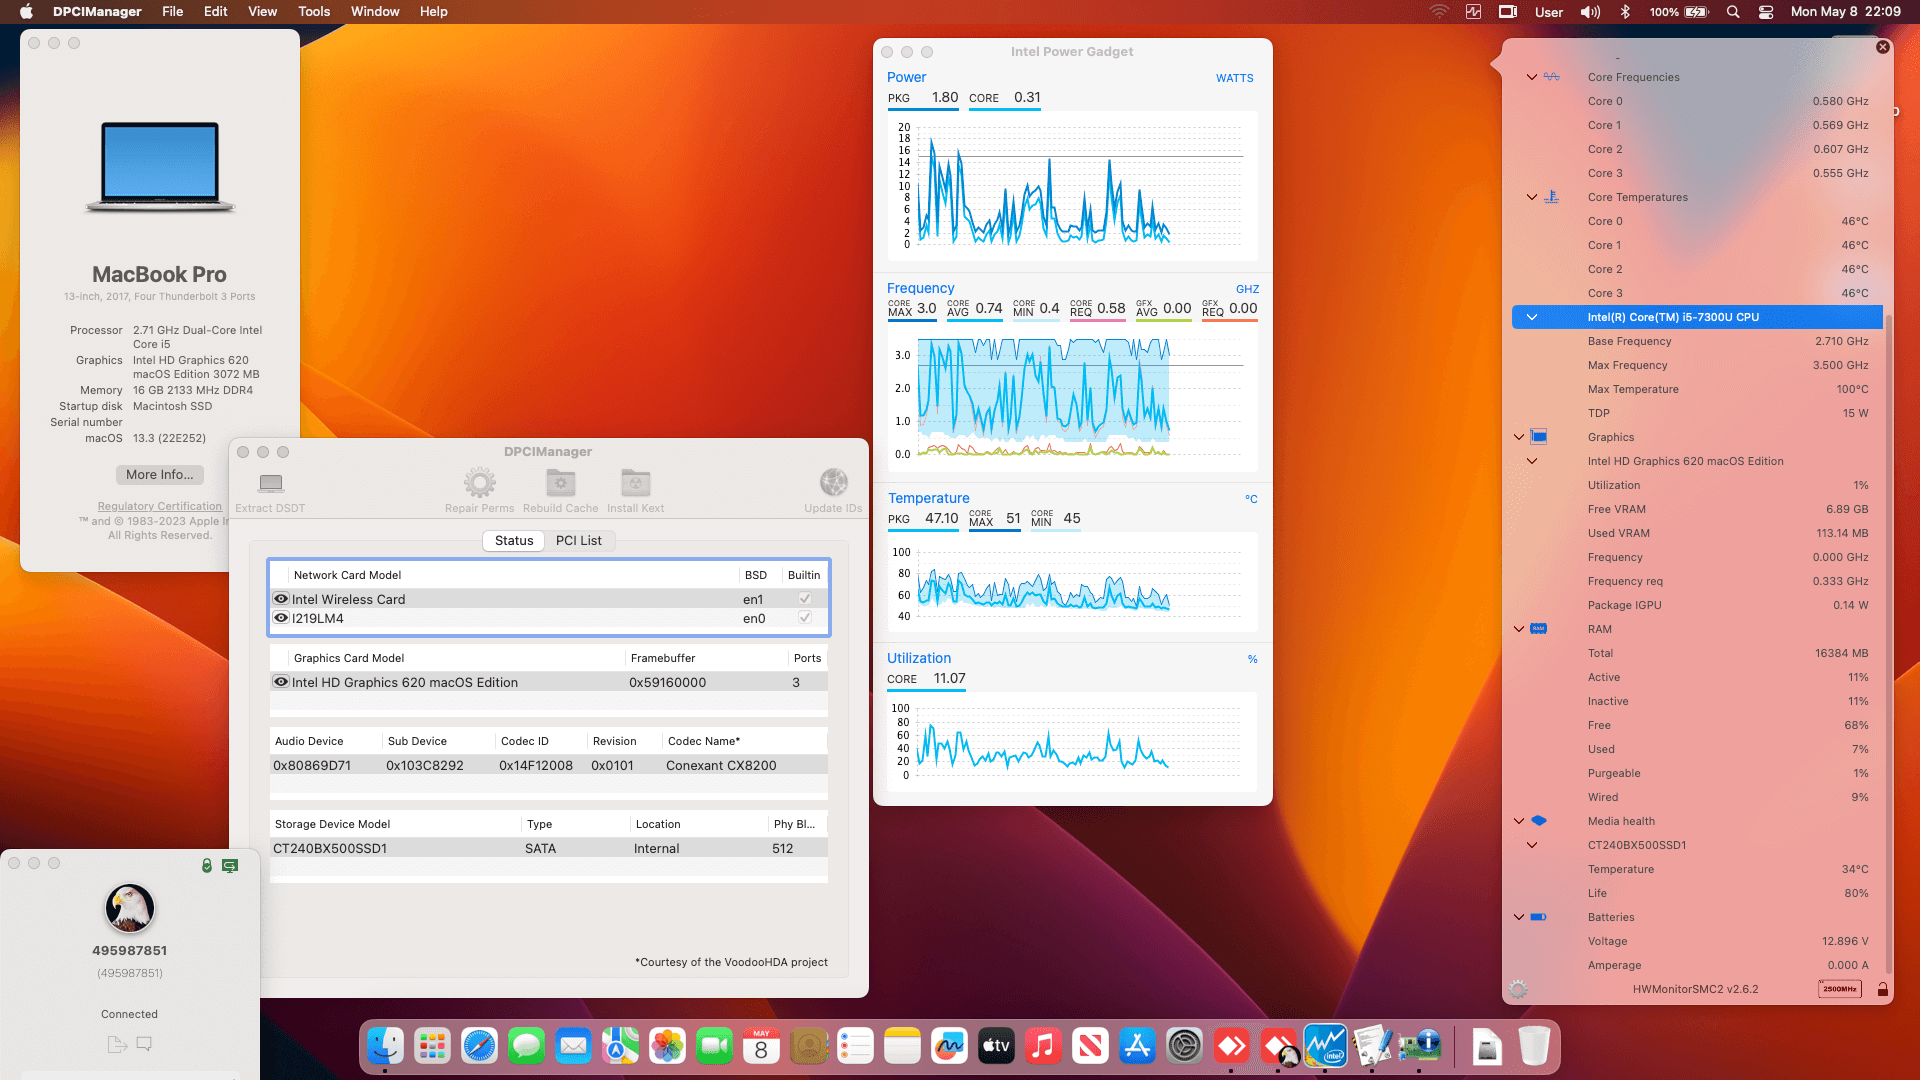Click the Update IDs globe icon
The image size is (1920, 1080).
(833, 483)
